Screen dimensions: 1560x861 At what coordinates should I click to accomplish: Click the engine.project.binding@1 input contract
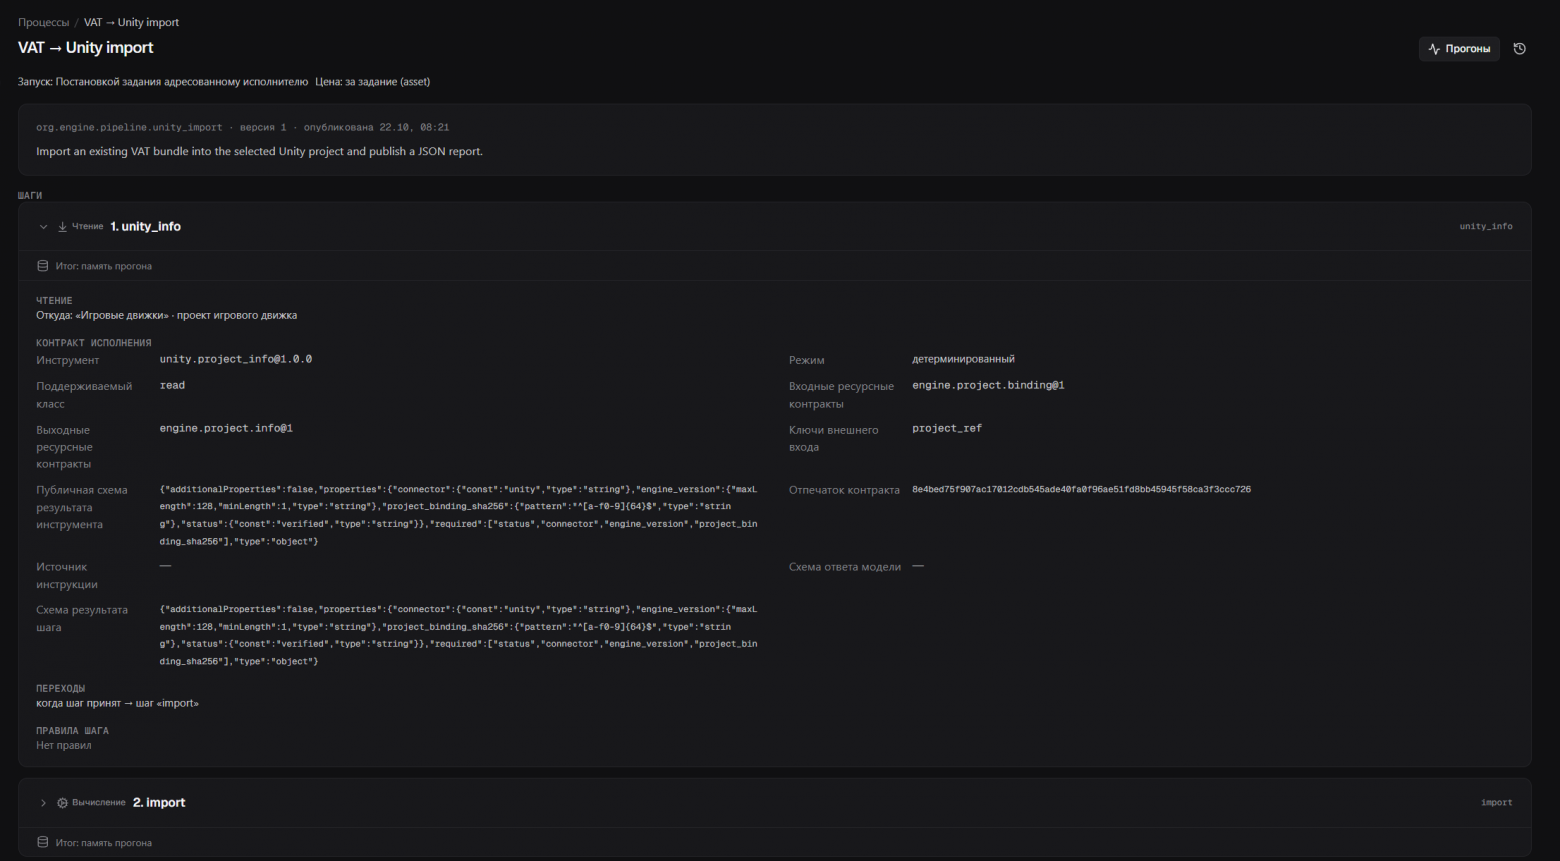tap(988, 385)
